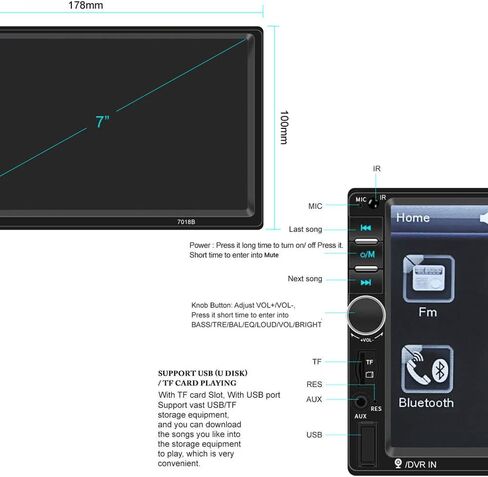Click the RES reset pinhole

point(375,401)
